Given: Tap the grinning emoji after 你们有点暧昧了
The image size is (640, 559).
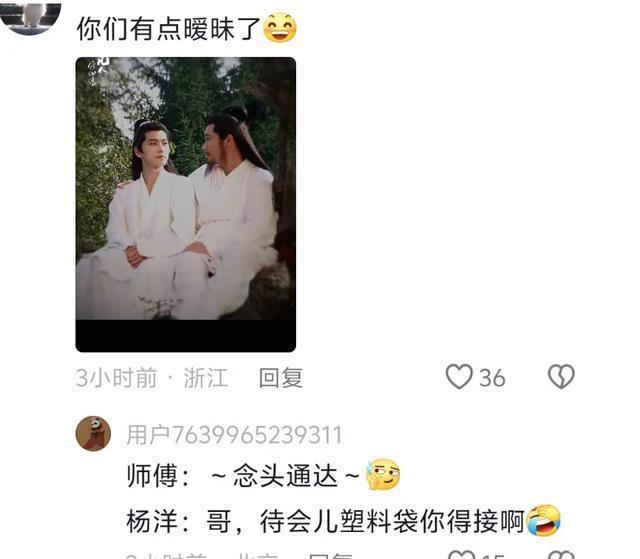Looking at the screenshot, I should tap(280, 28).
